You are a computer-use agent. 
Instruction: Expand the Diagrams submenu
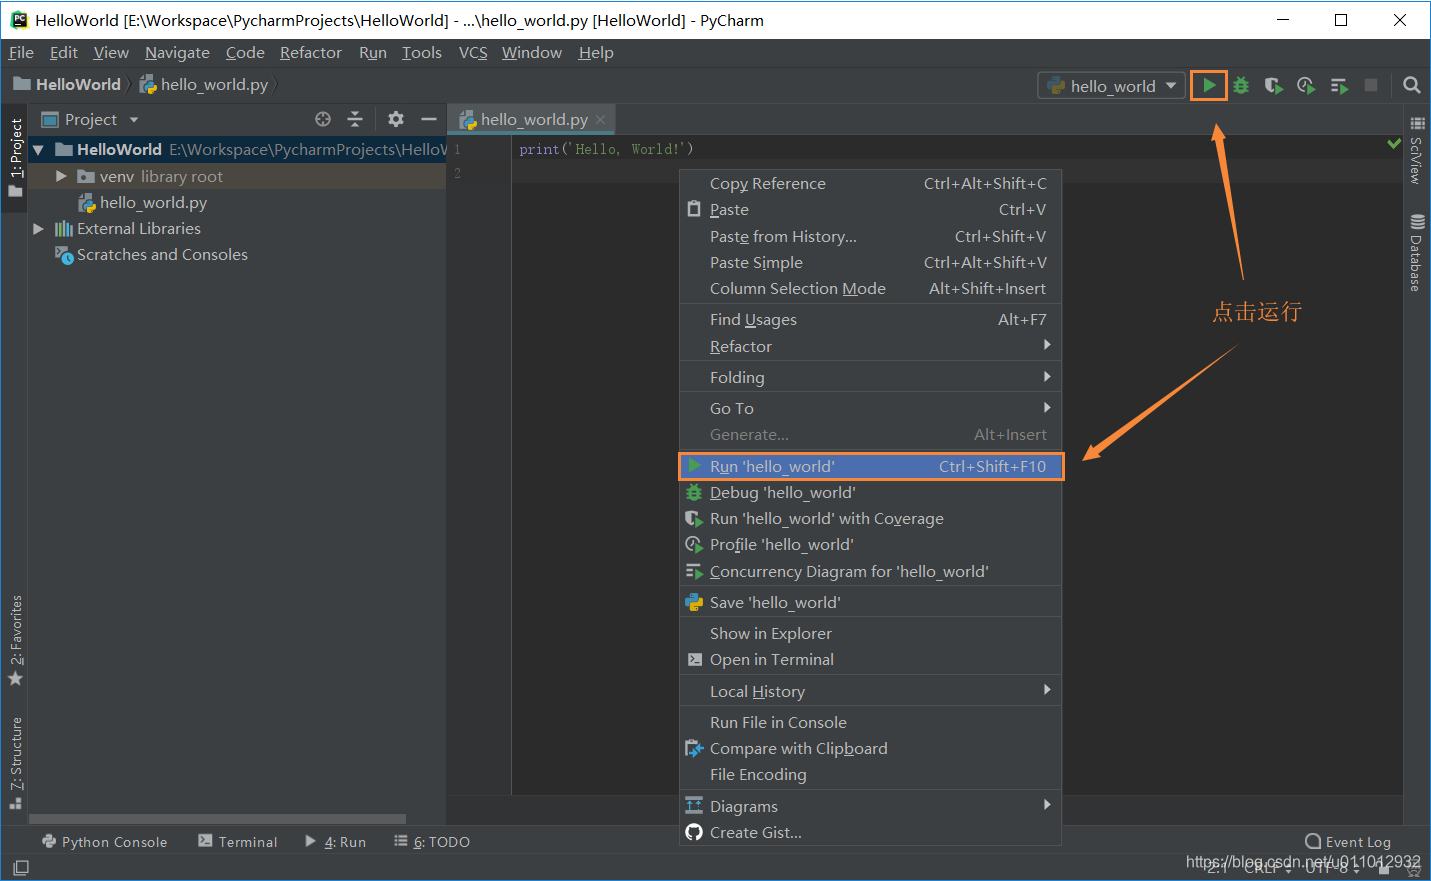870,806
